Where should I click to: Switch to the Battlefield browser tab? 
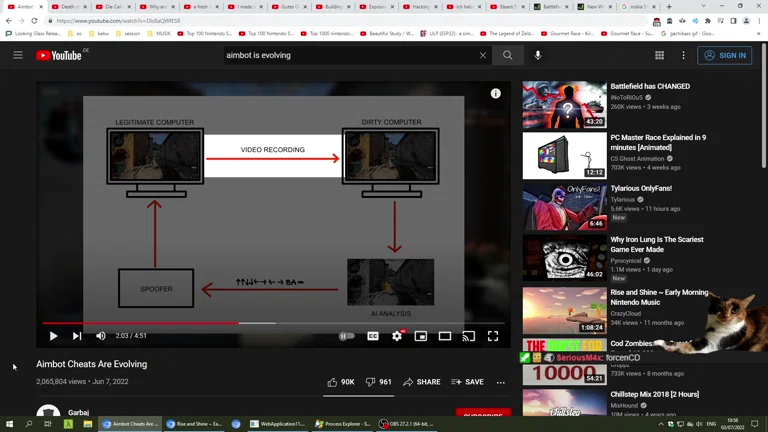pos(550,7)
